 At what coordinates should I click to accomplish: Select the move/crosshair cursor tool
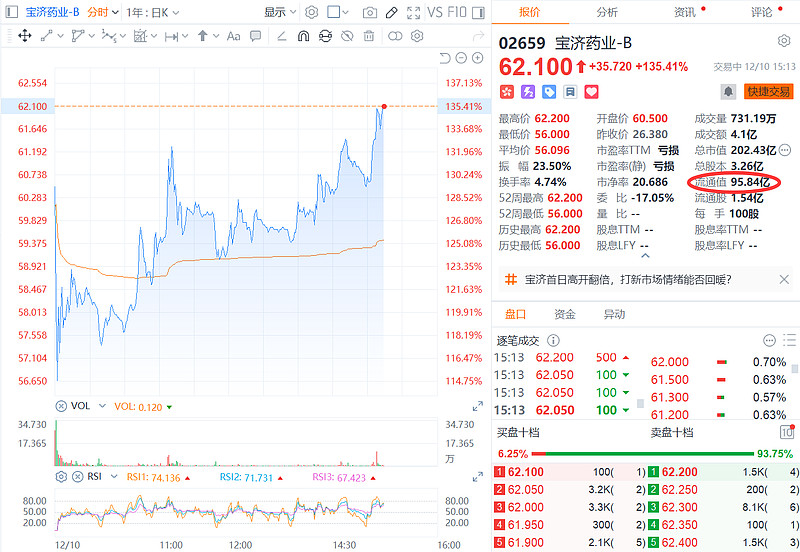pyautogui.click(x=24, y=36)
